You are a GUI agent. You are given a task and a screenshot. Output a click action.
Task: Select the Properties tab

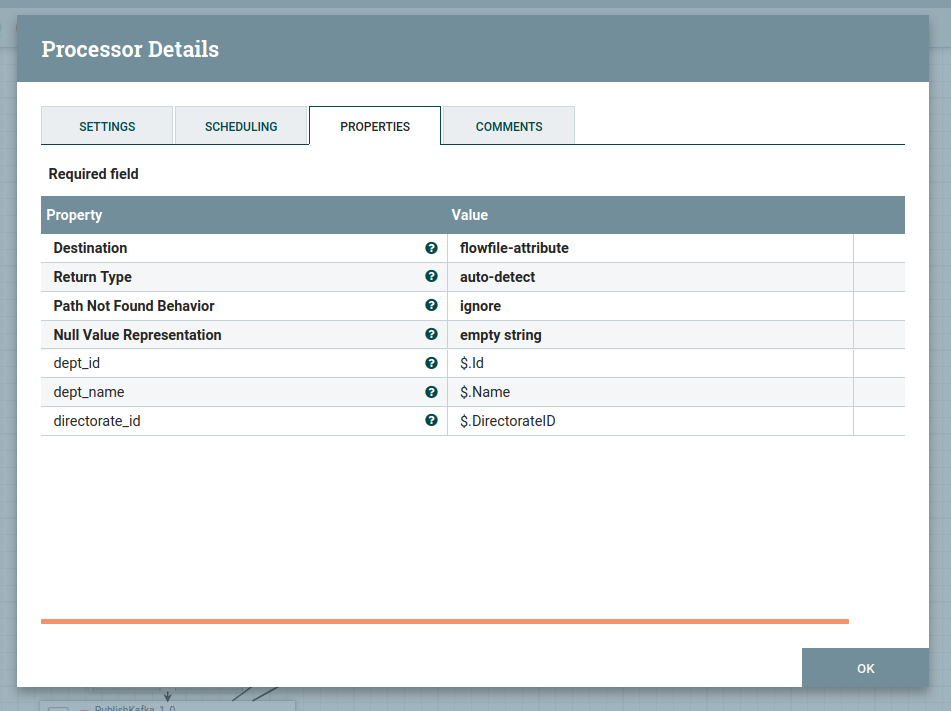tap(375, 126)
